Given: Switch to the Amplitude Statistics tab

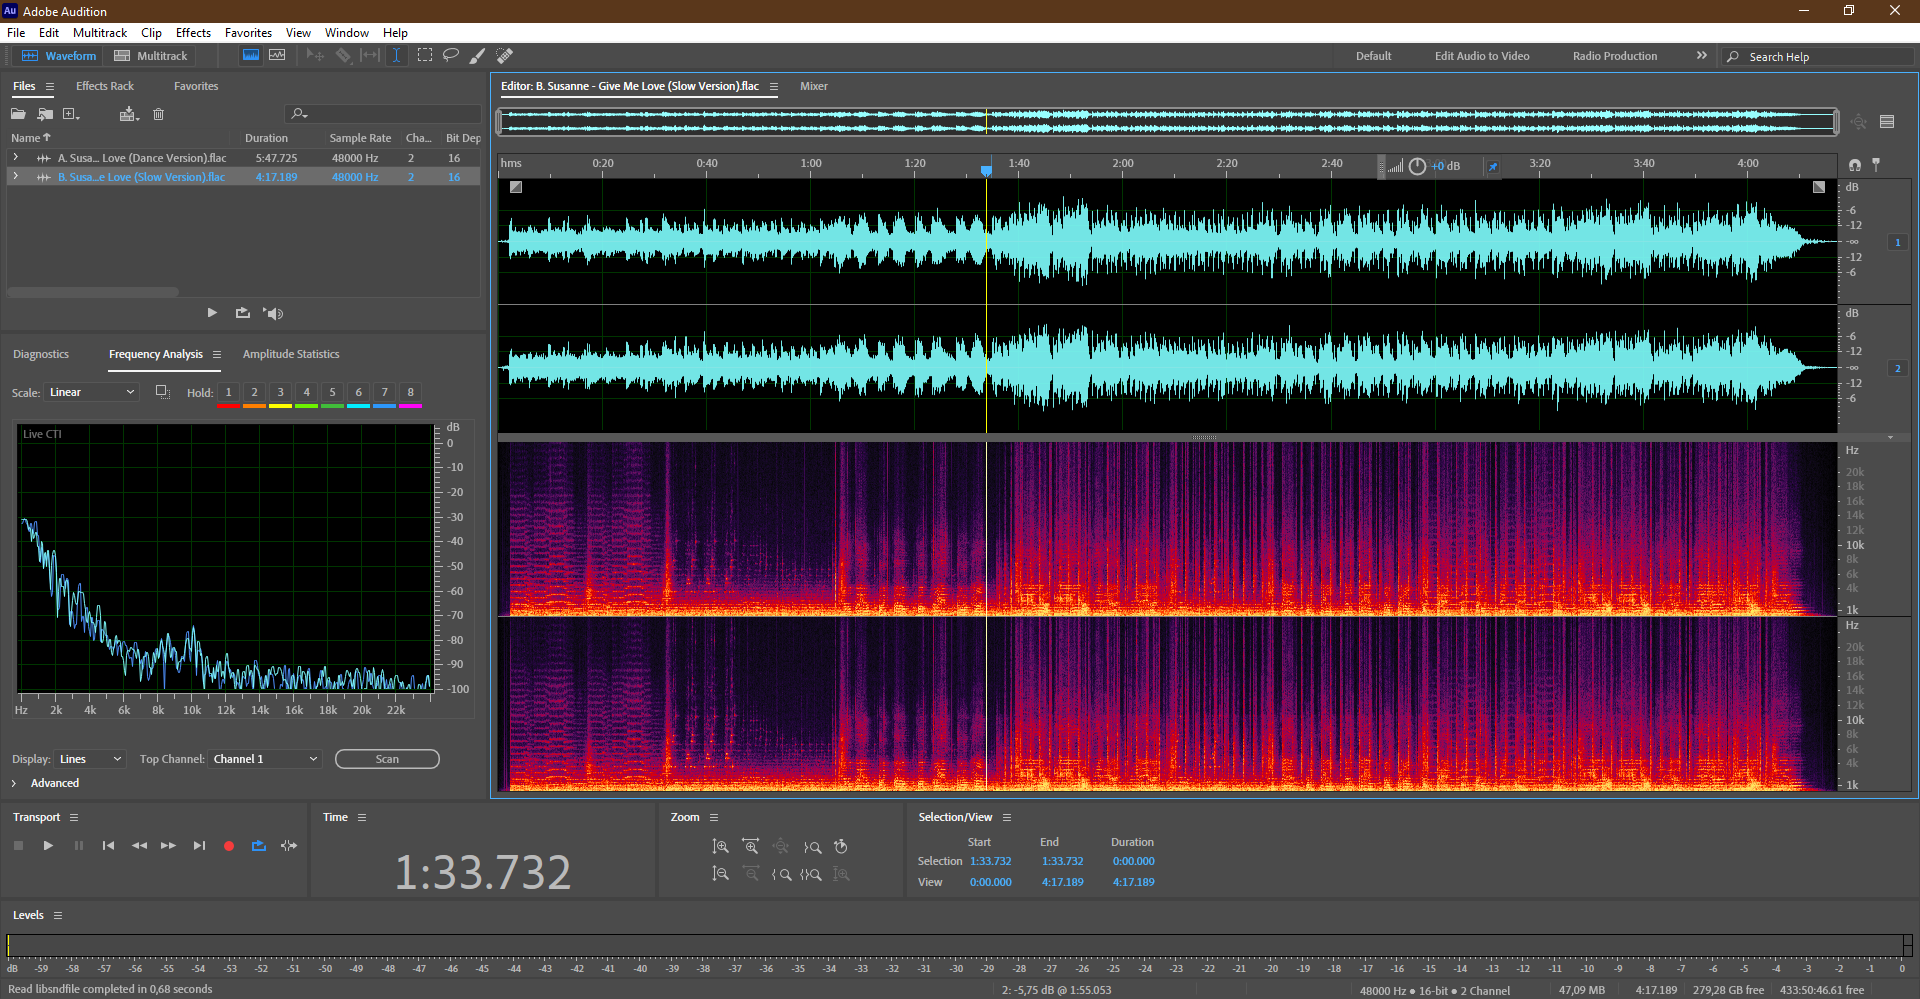Looking at the screenshot, I should (x=290, y=354).
